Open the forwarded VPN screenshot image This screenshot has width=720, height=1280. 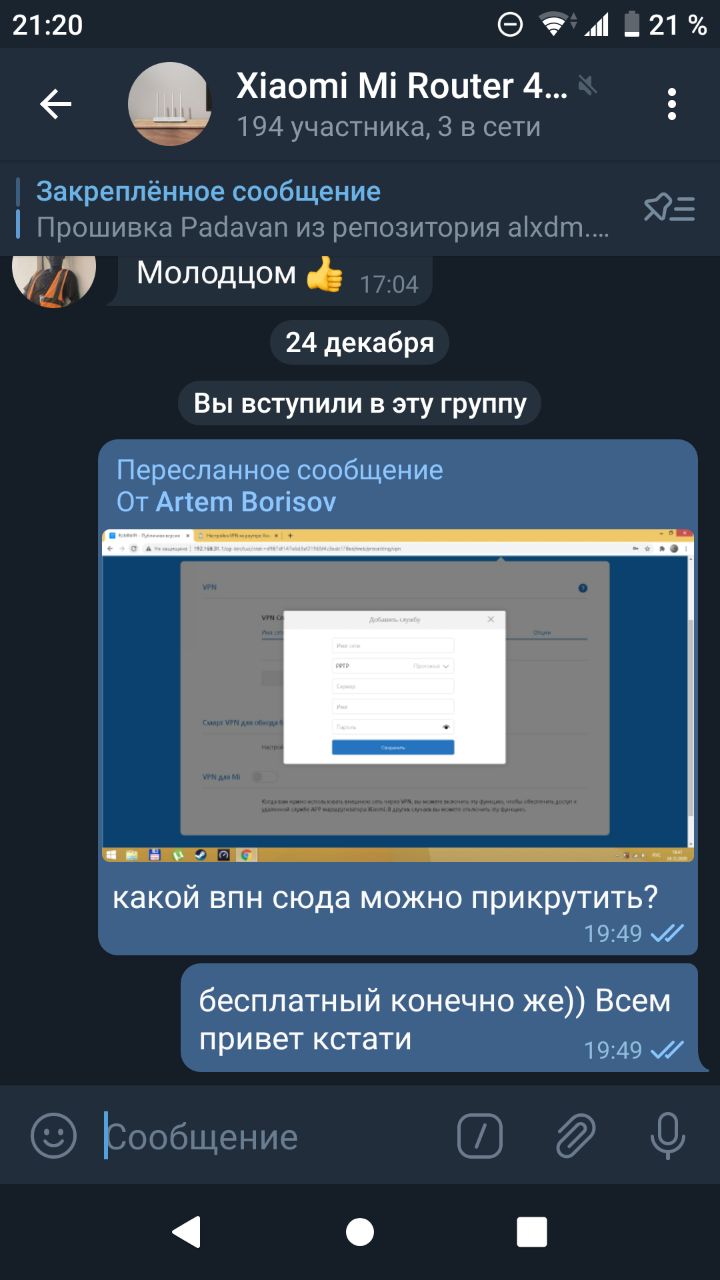398,696
